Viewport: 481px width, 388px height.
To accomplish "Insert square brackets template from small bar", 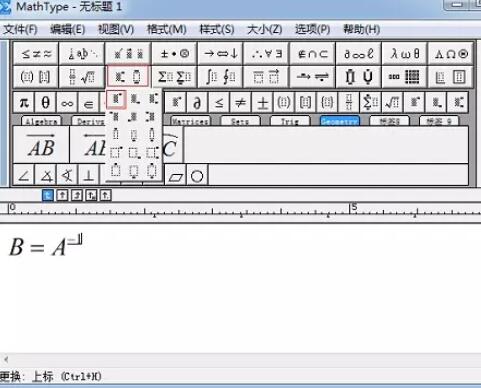I will [305, 102].
